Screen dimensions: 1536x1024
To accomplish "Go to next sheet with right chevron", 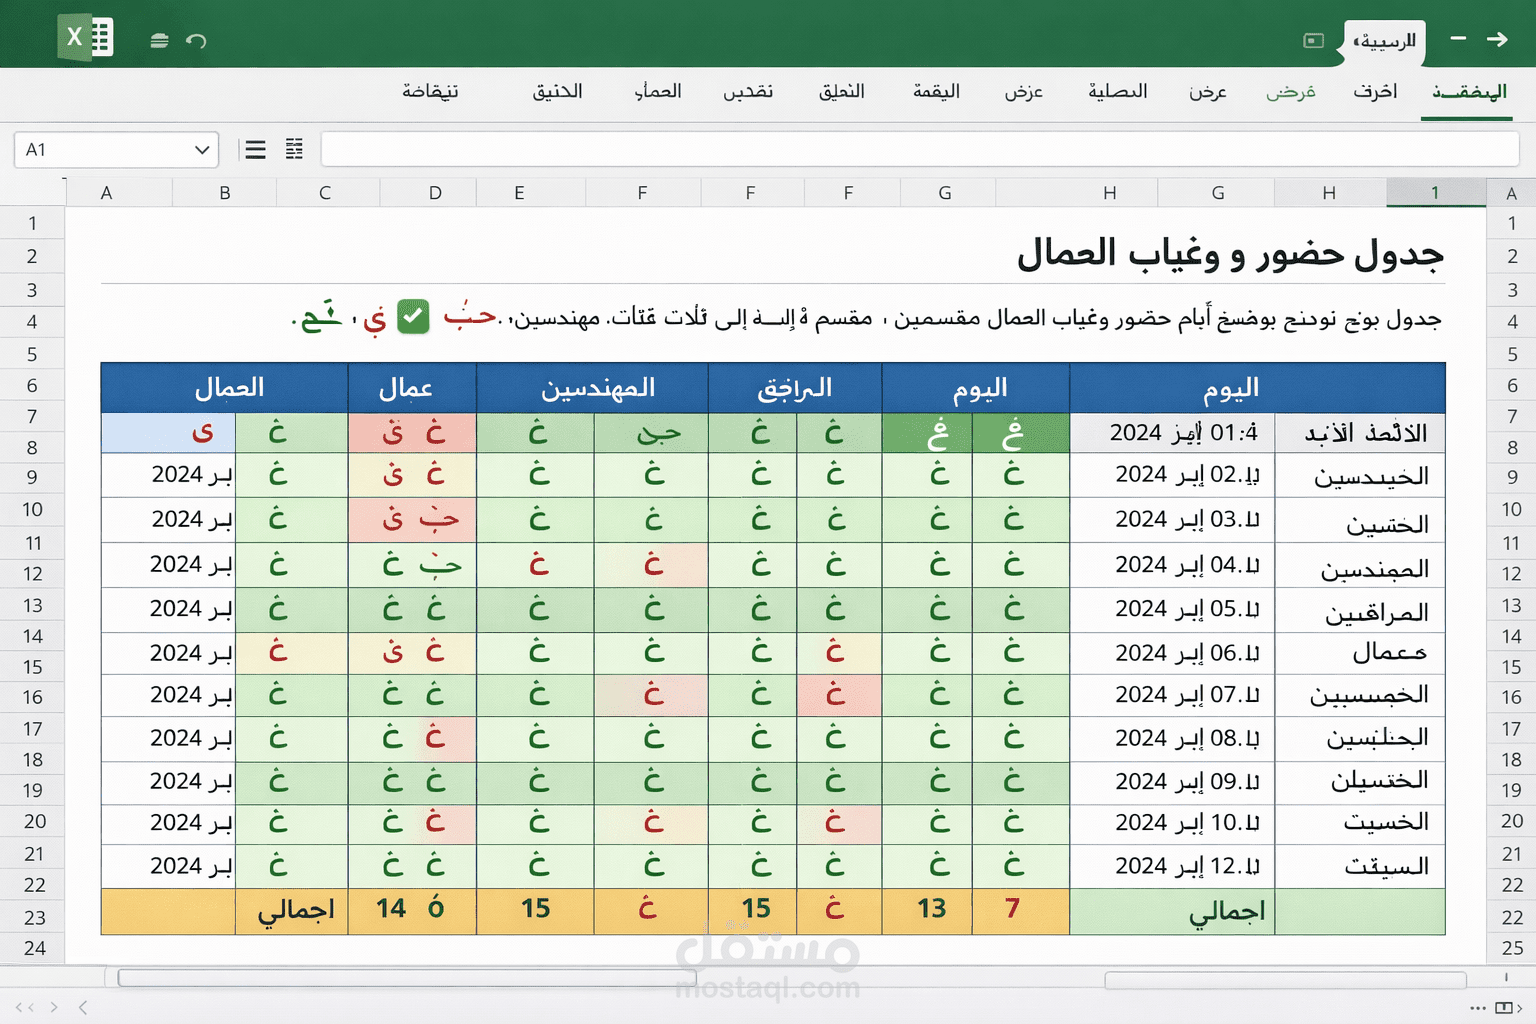I will (x=54, y=1007).
